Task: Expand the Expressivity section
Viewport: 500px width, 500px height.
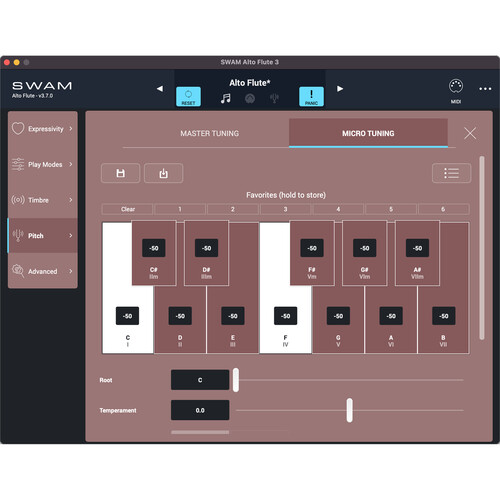Action: (x=43, y=129)
